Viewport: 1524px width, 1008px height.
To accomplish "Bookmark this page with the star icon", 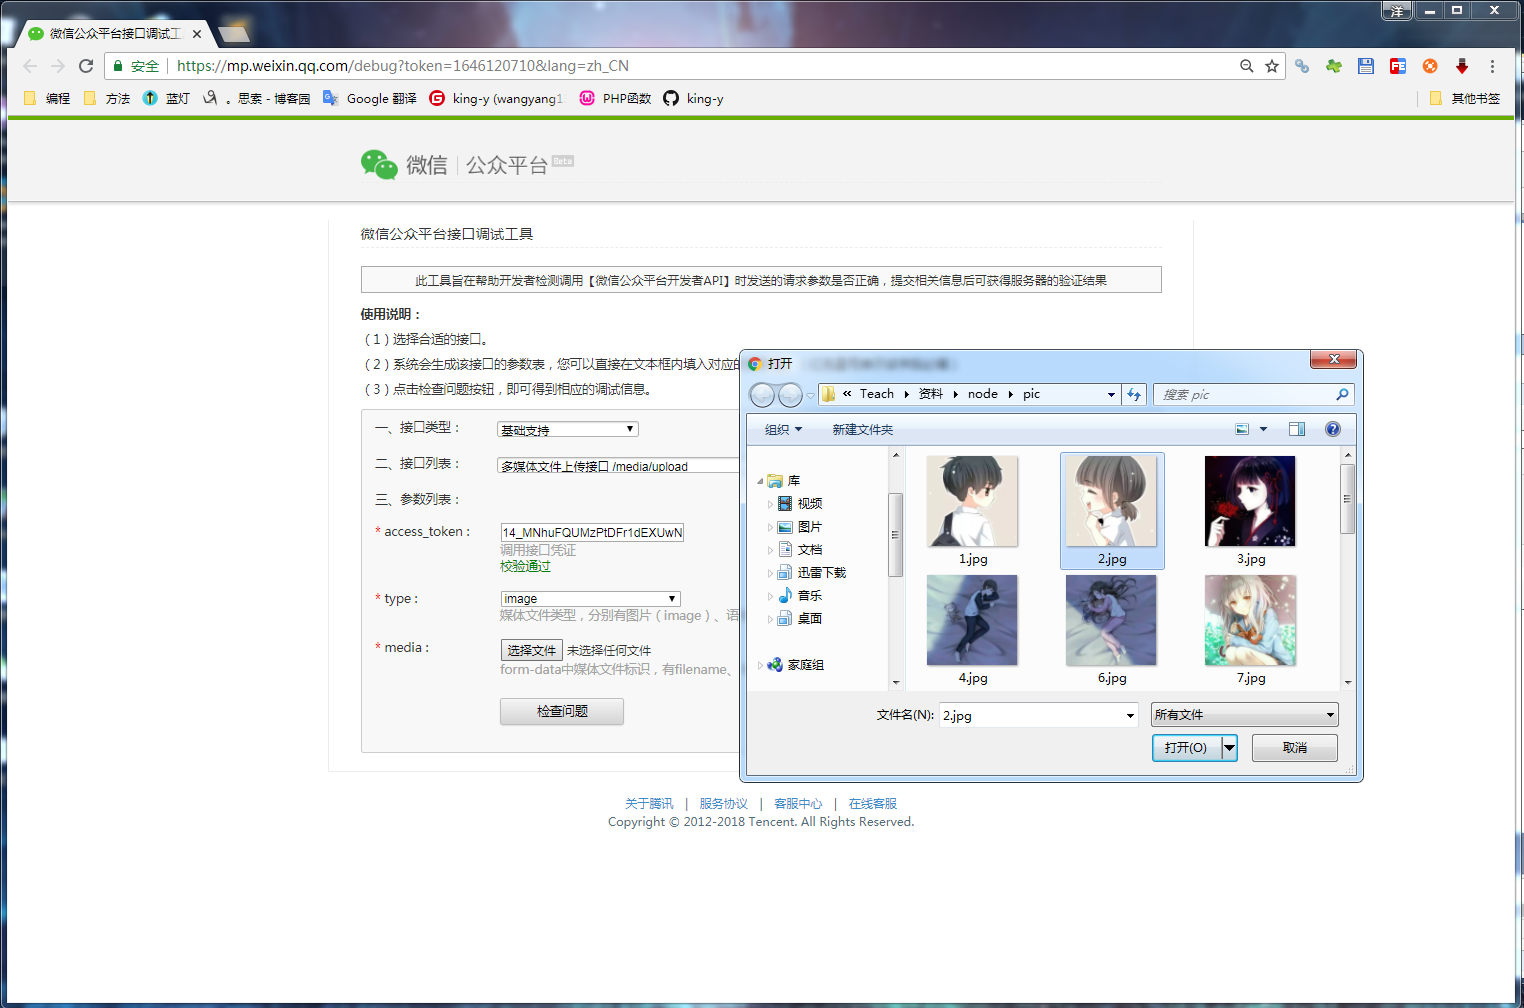I will coord(1272,66).
